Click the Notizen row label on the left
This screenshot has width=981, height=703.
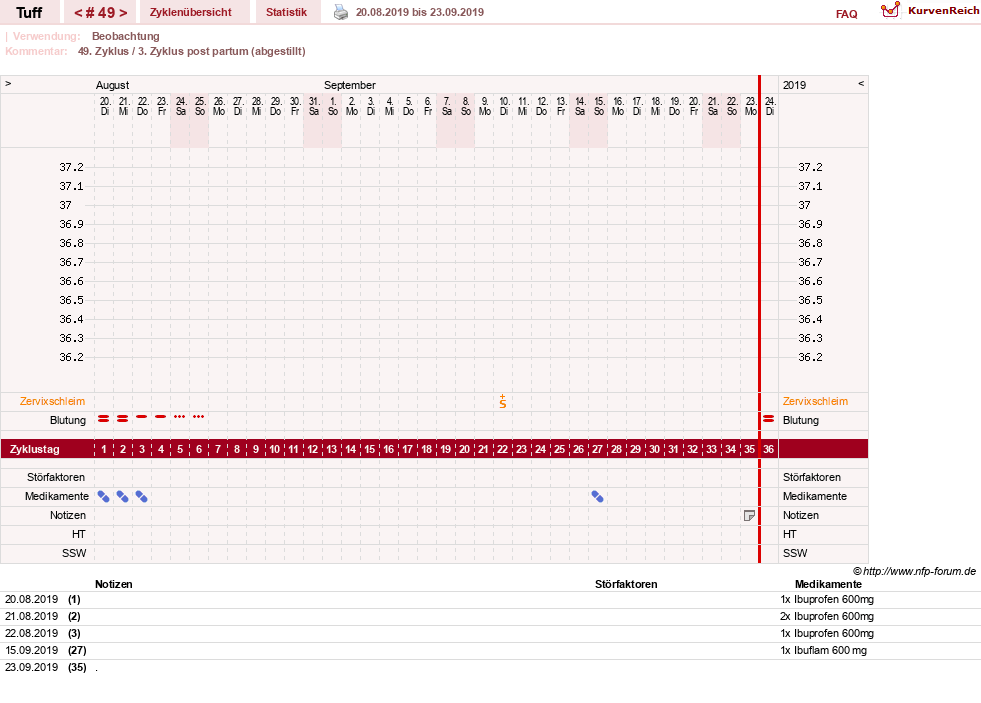point(68,515)
